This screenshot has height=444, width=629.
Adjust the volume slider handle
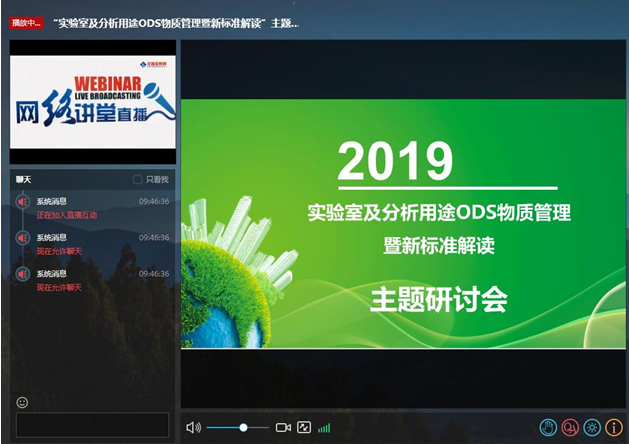tap(243, 428)
